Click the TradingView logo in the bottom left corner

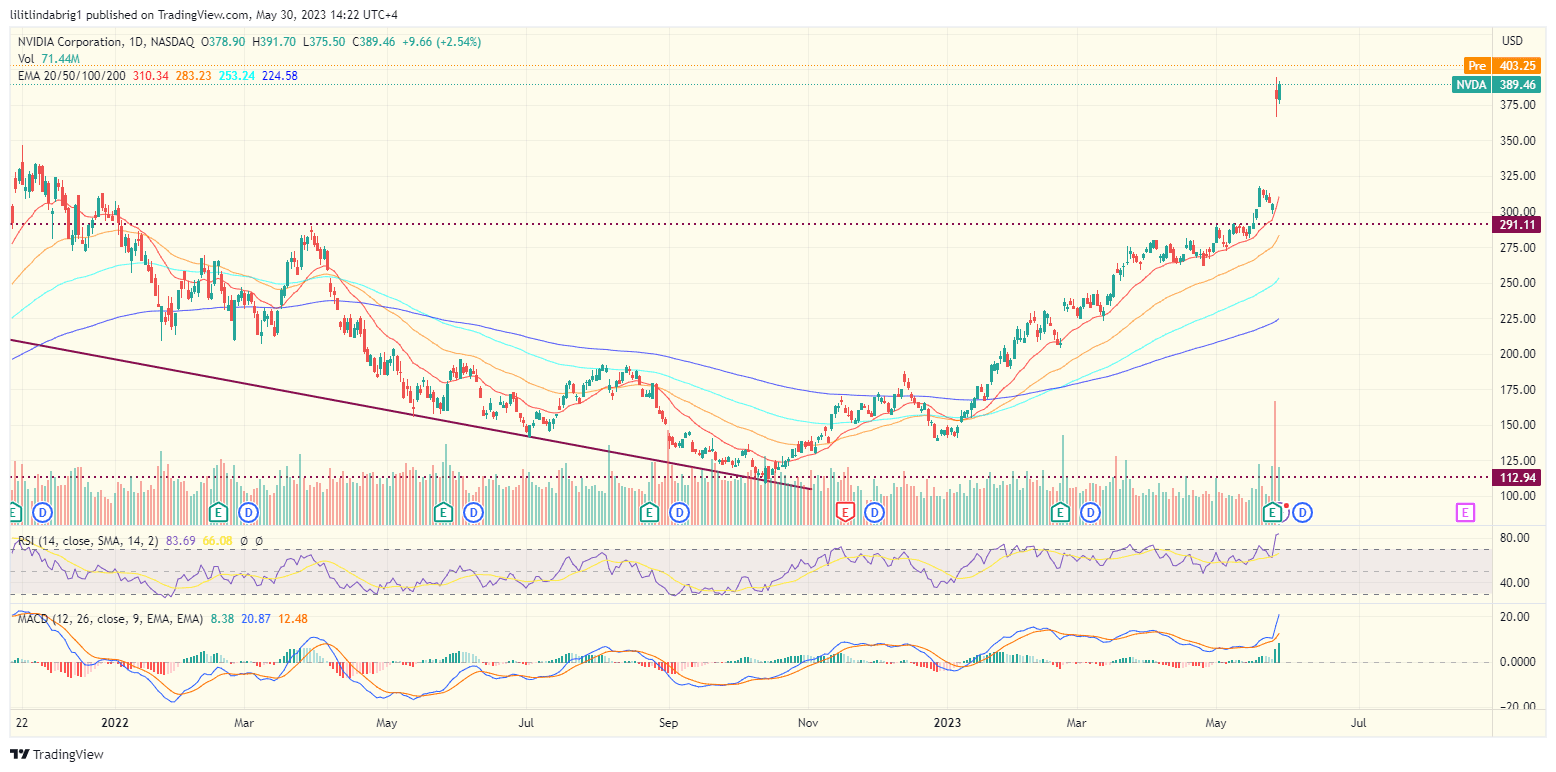pos(20,755)
